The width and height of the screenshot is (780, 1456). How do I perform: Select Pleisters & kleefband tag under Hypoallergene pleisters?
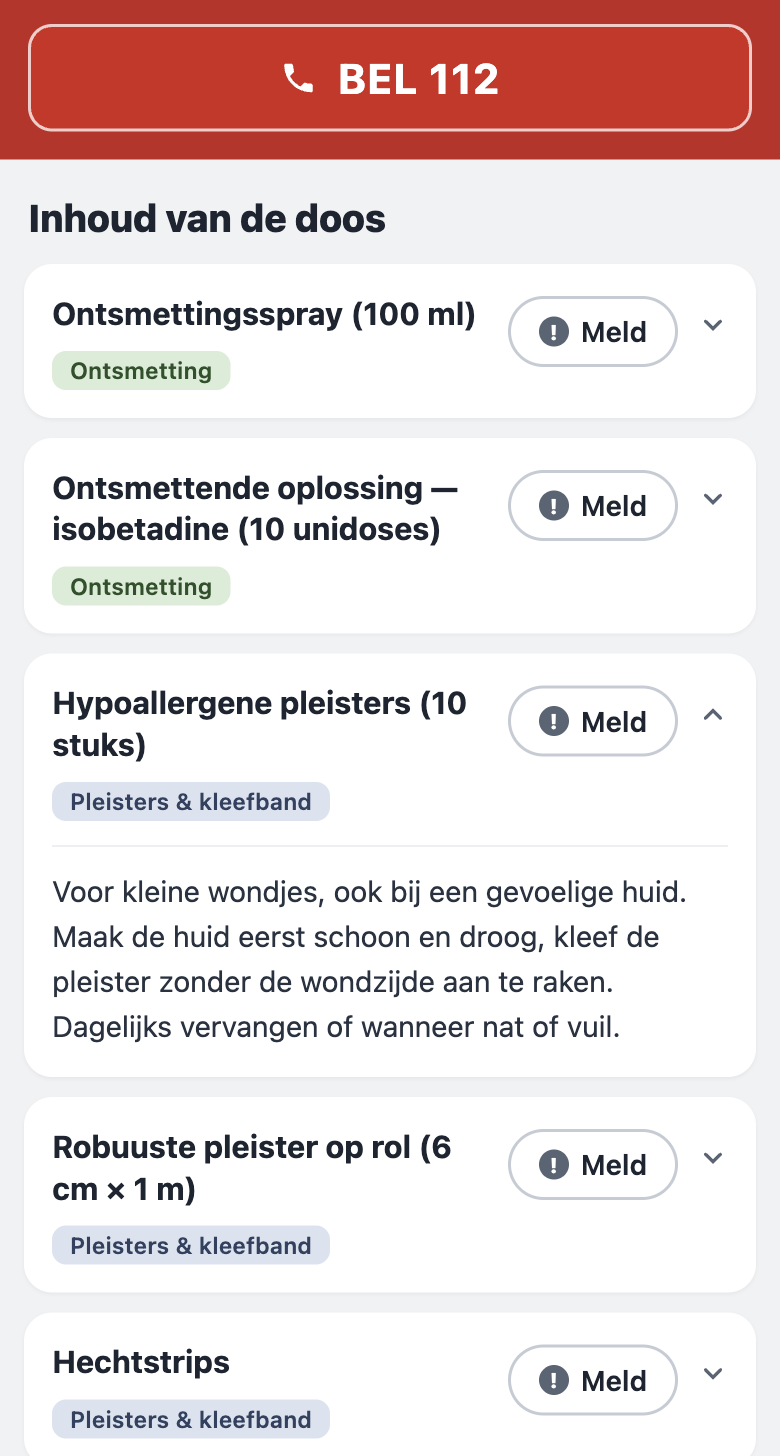191,801
